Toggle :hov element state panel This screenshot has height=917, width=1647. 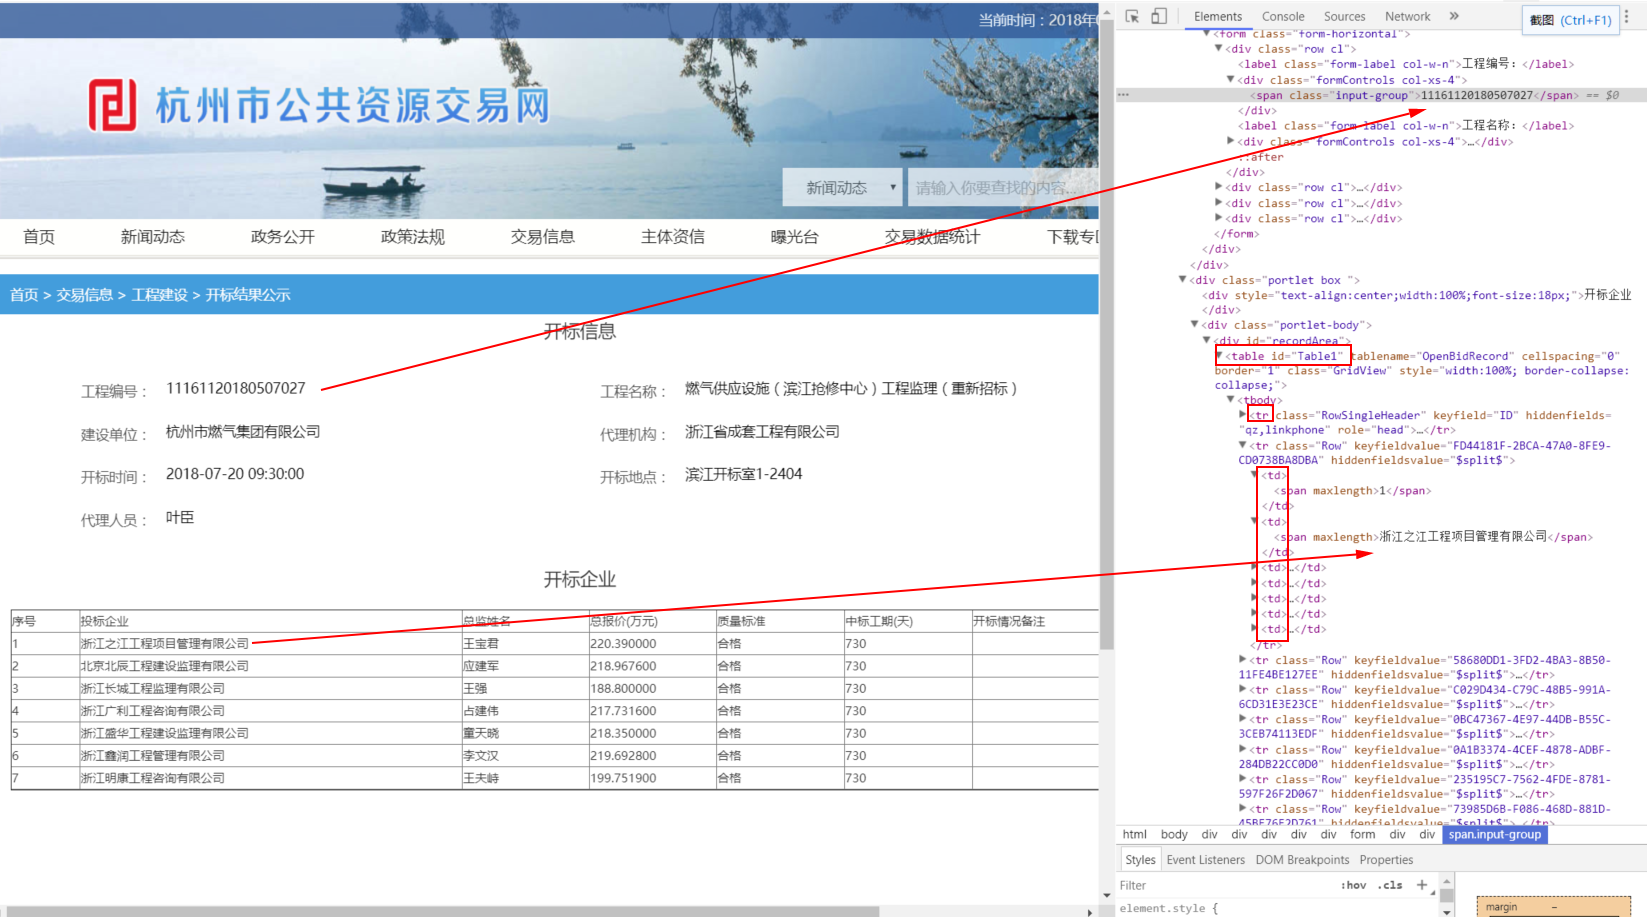(1353, 885)
